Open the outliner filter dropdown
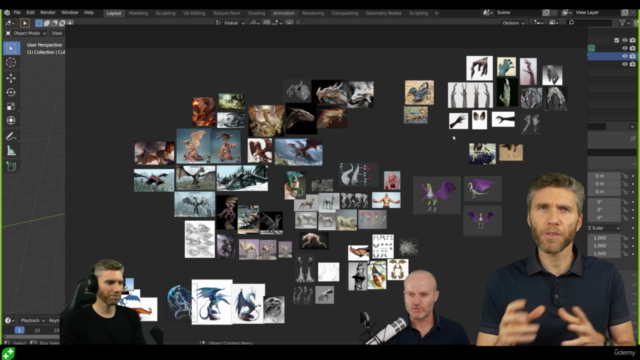The image size is (640, 360). click(624, 23)
